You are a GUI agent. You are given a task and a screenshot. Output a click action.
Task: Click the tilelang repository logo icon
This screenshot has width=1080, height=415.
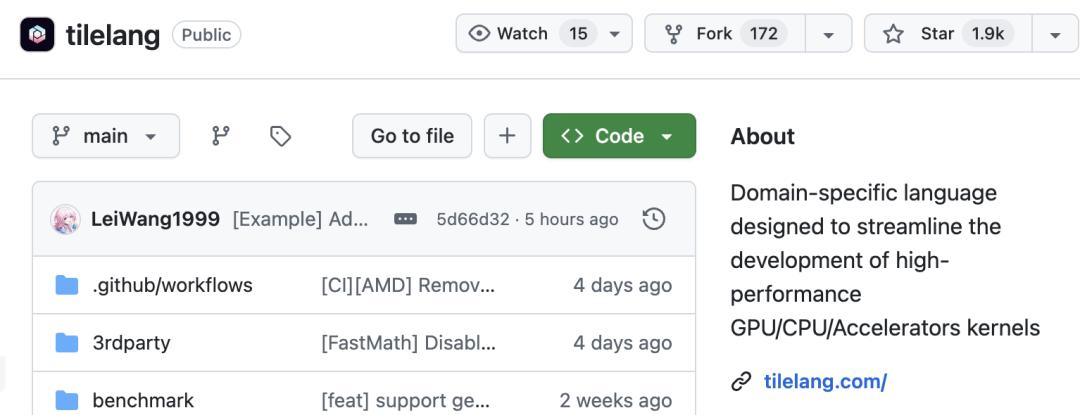(x=37, y=34)
